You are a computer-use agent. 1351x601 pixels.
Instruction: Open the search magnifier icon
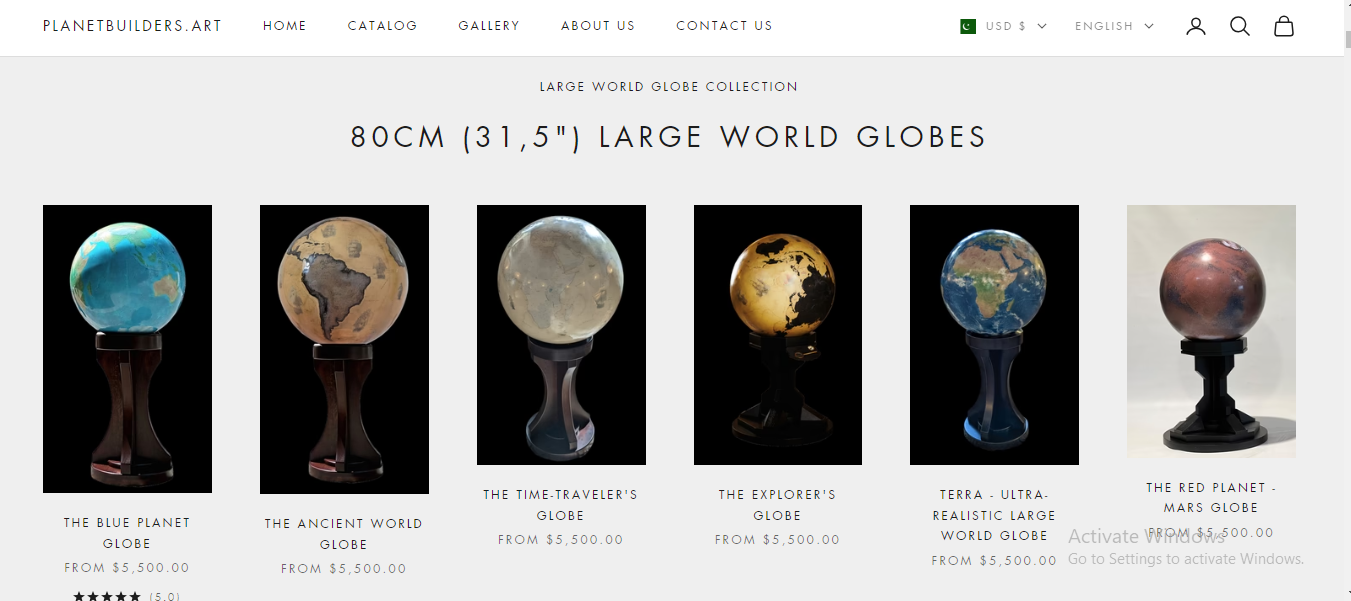pos(1240,26)
